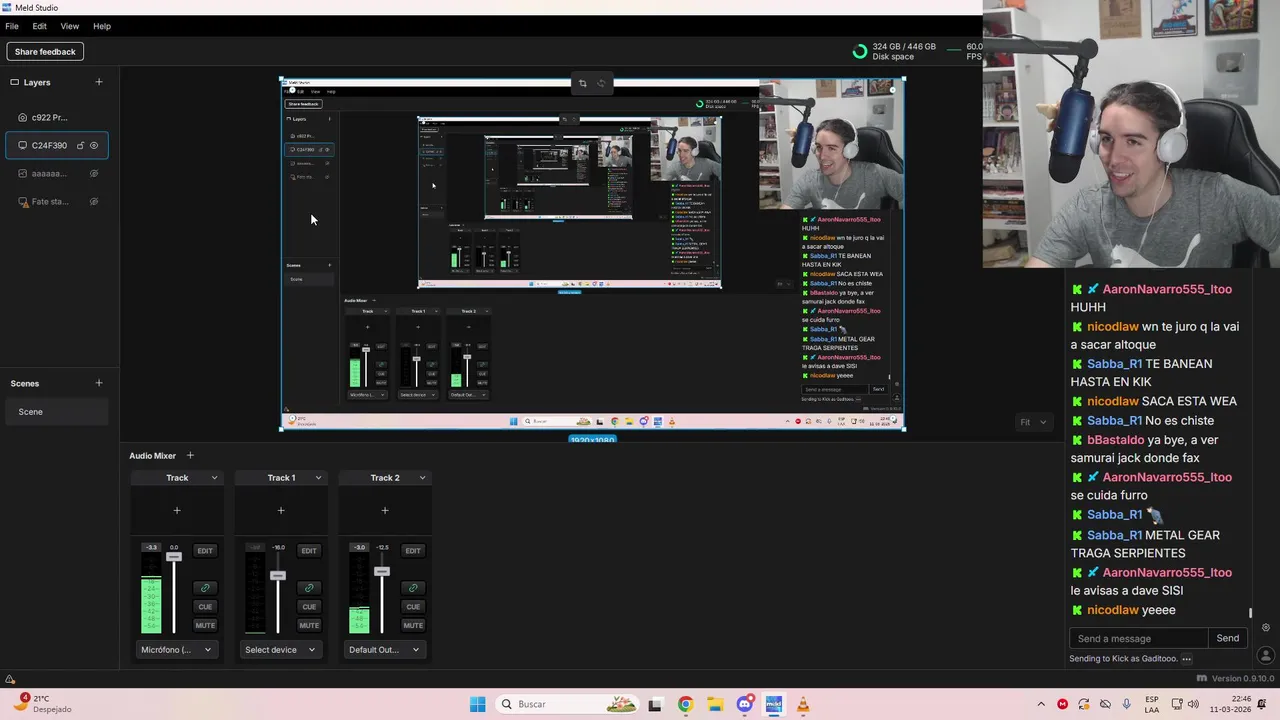
Task: Open the Micrófono device dropdown
Action: coord(177,650)
